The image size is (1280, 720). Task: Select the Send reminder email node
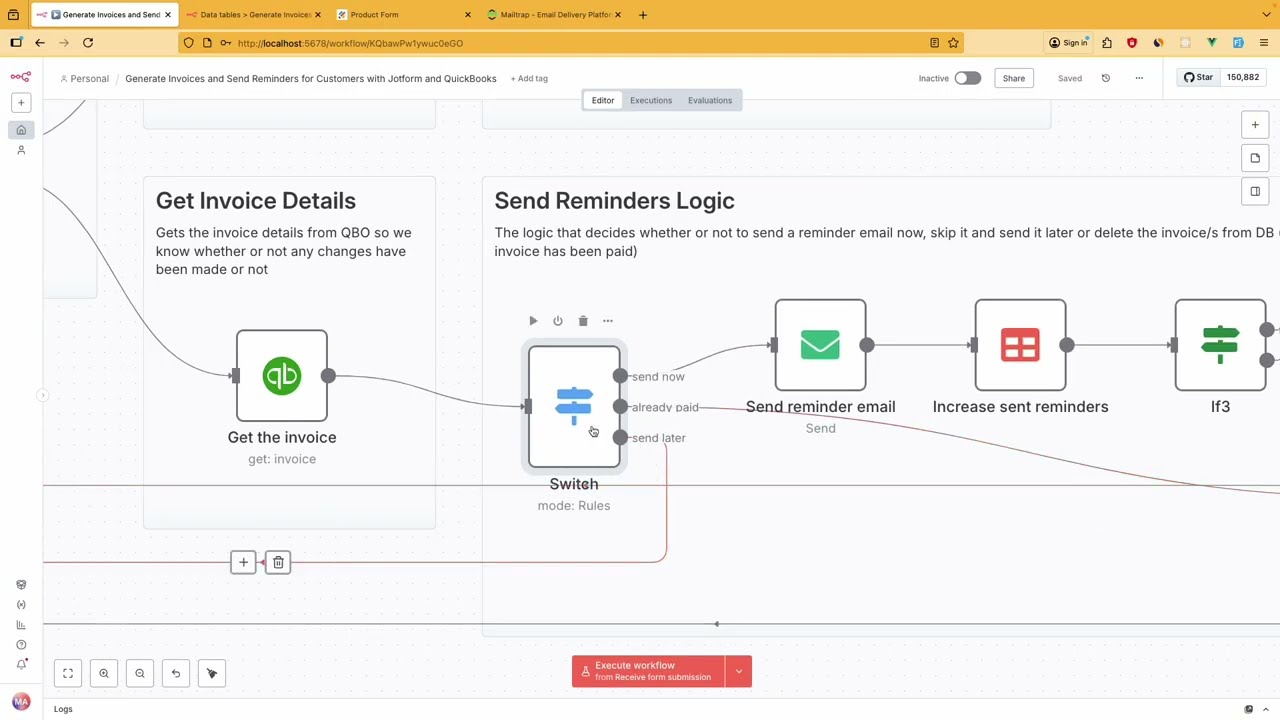(x=820, y=345)
